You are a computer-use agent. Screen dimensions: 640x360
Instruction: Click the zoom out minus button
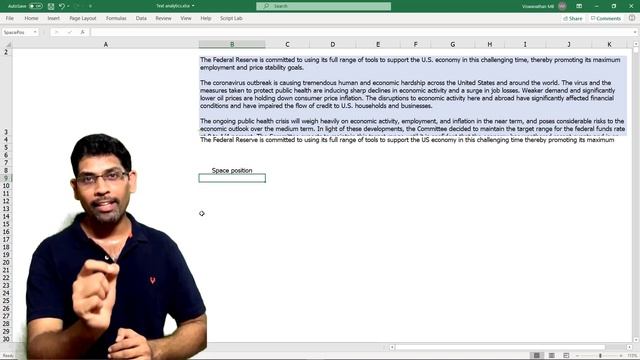click(577, 356)
